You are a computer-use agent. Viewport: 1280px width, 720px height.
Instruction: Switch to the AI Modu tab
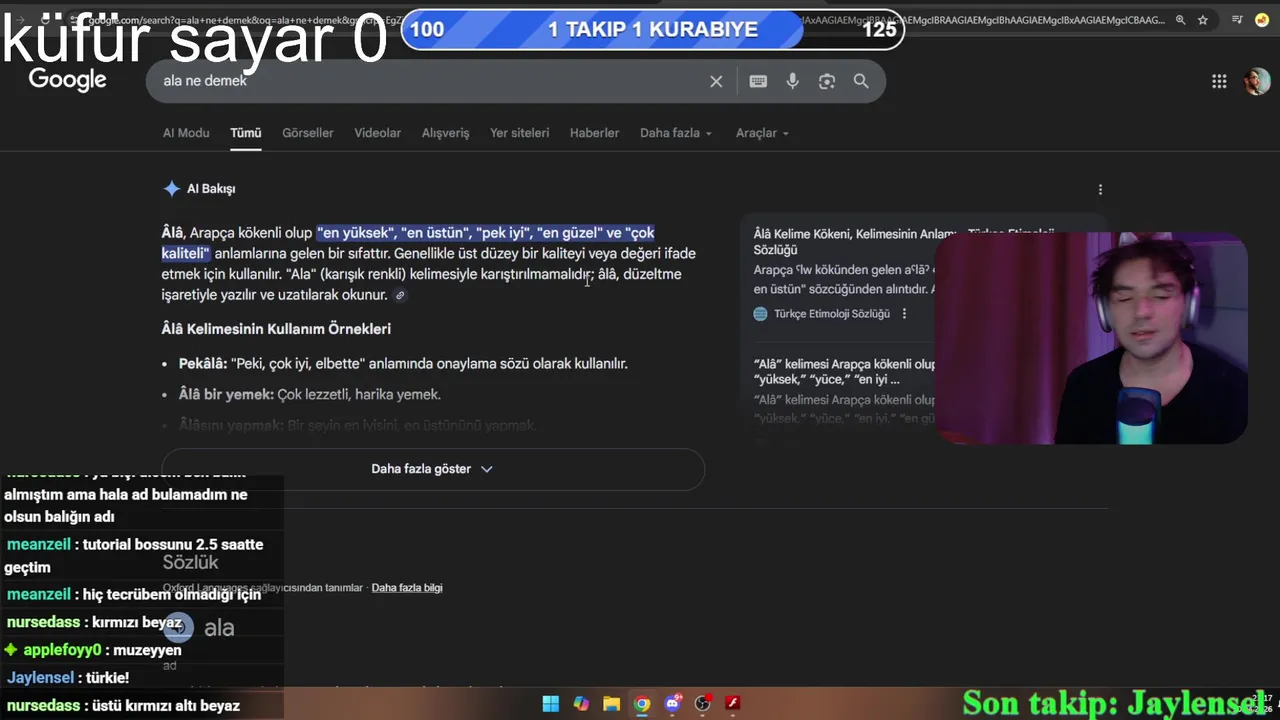(x=186, y=133)
